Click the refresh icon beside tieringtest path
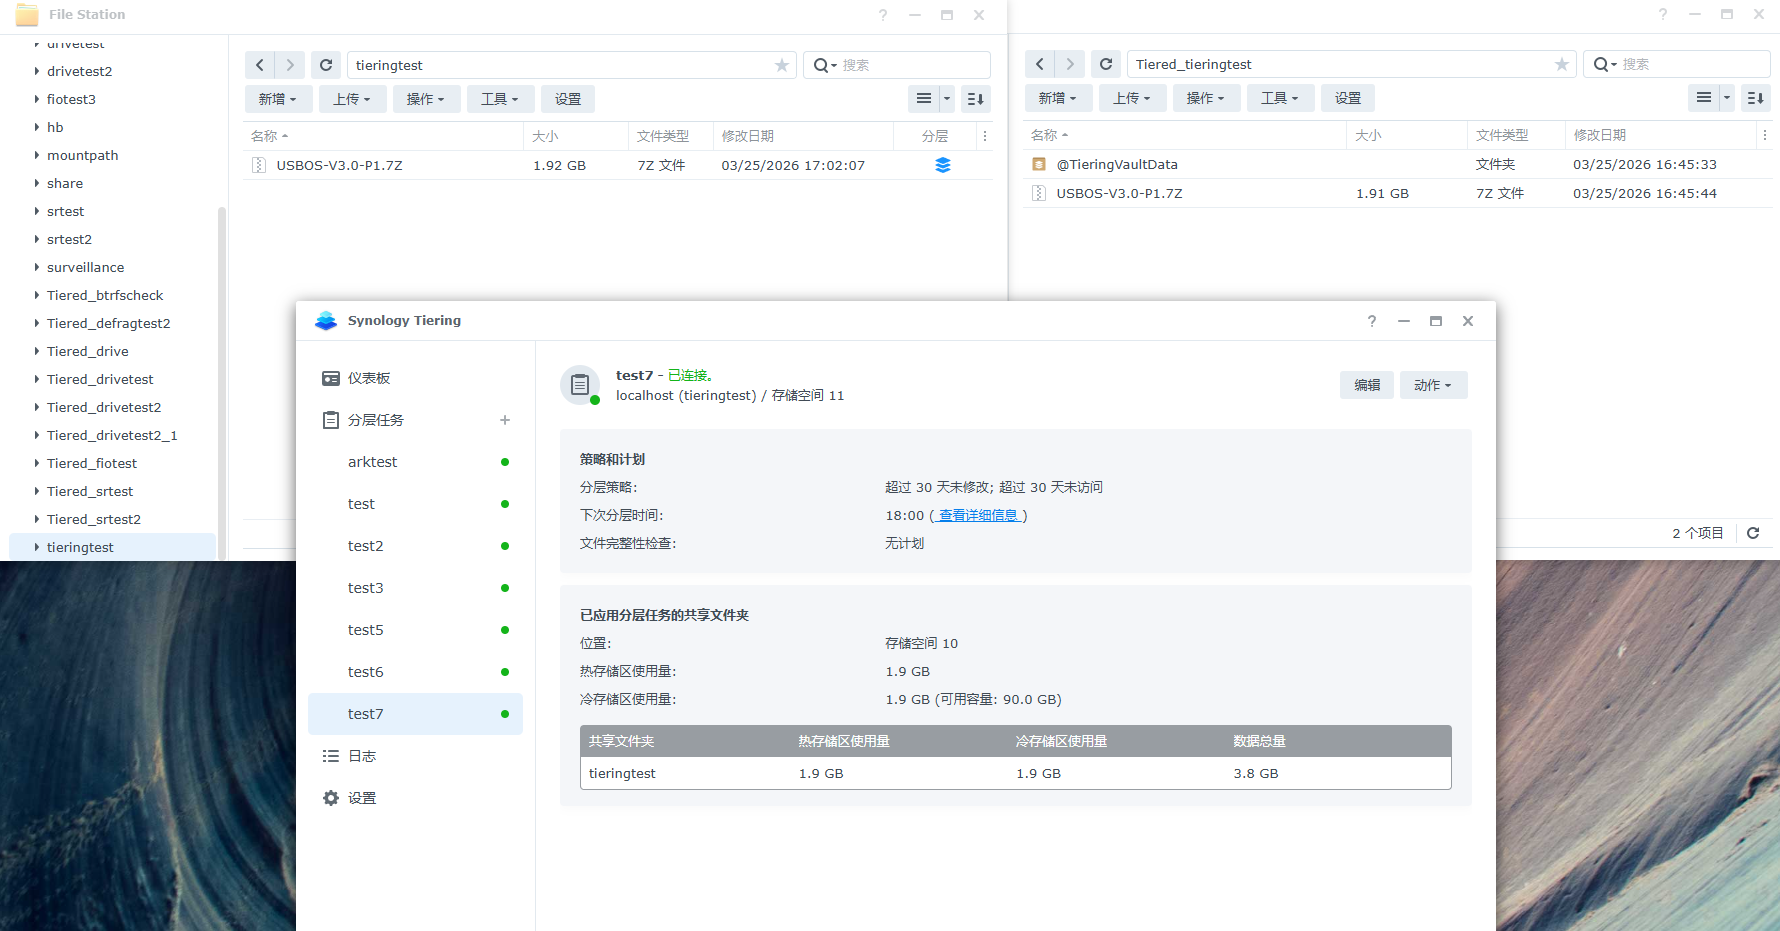1780x931 pixels. point(326,65)
